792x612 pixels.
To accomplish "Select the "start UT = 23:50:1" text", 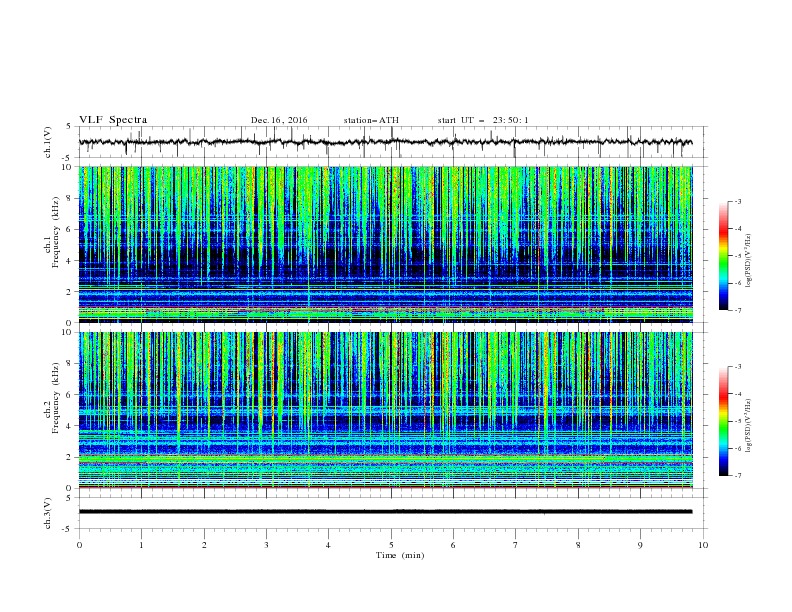I will (x=483, y=120).
